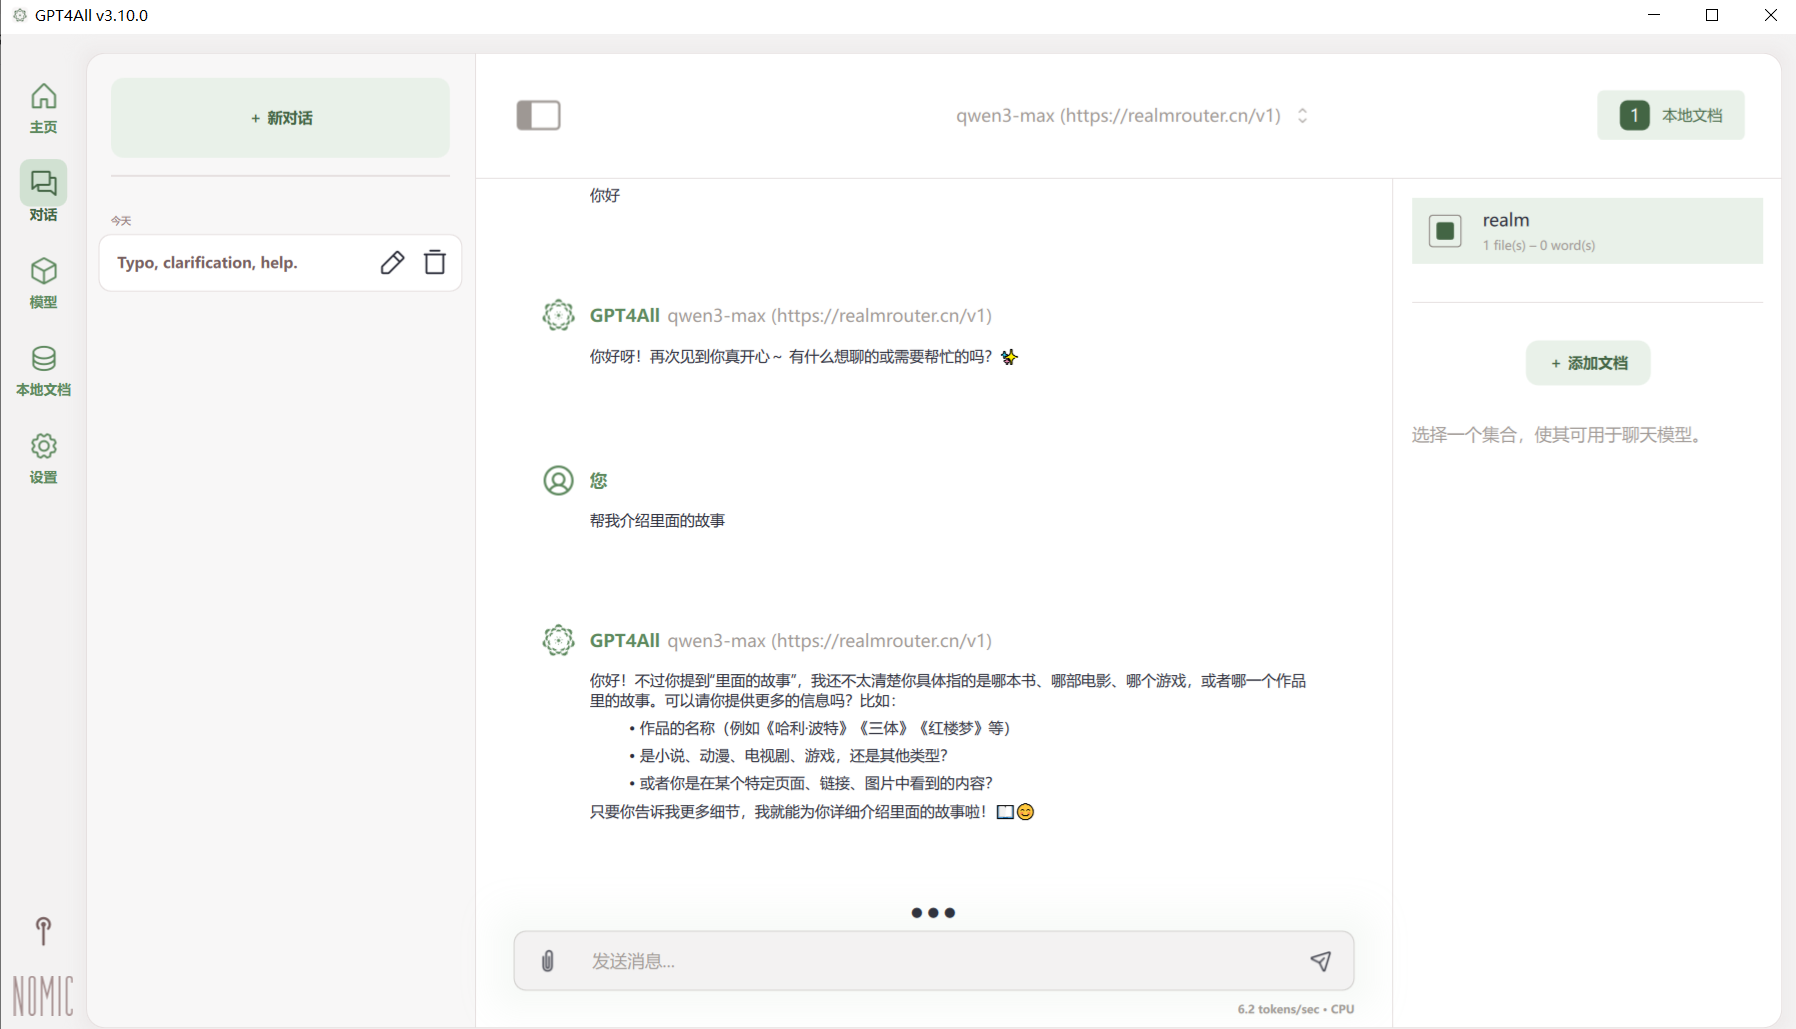
Task: Open model list using the up-down chevron
Action: click(x=1302, y=116)
